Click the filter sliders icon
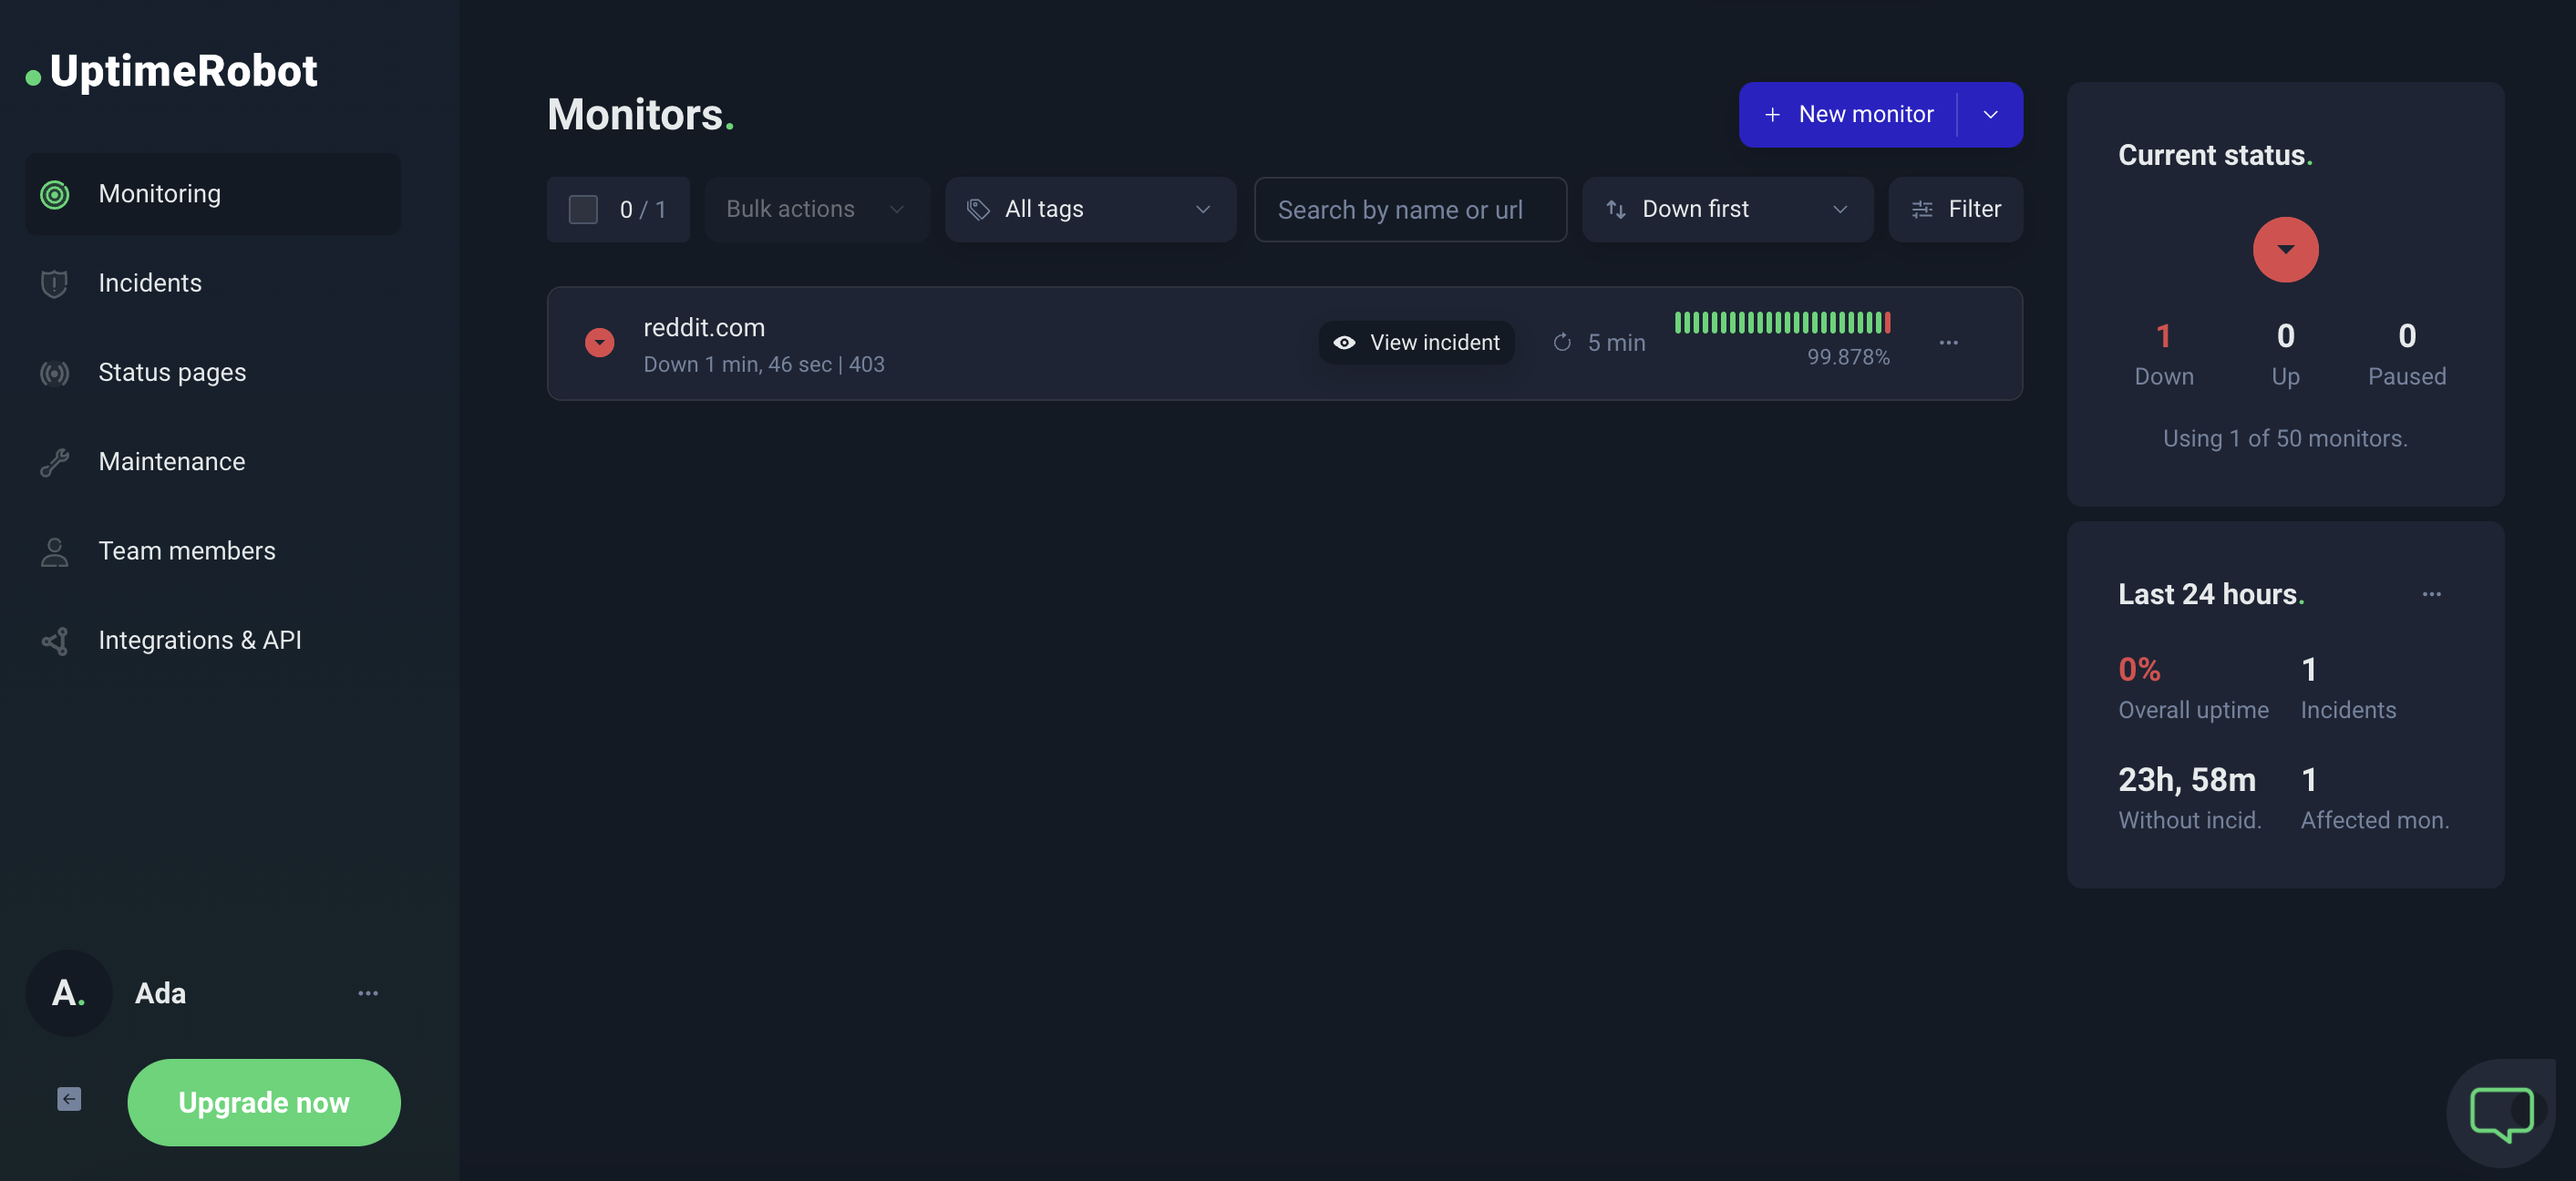Image resolution: width=2576 pixels, height=1181 pixels. (1921, 209)
